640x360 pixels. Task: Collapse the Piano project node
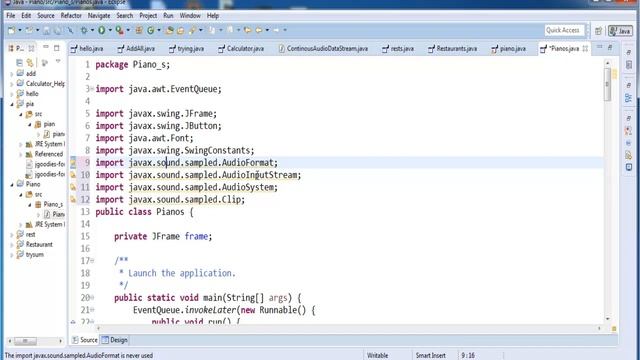coord(11,184)
